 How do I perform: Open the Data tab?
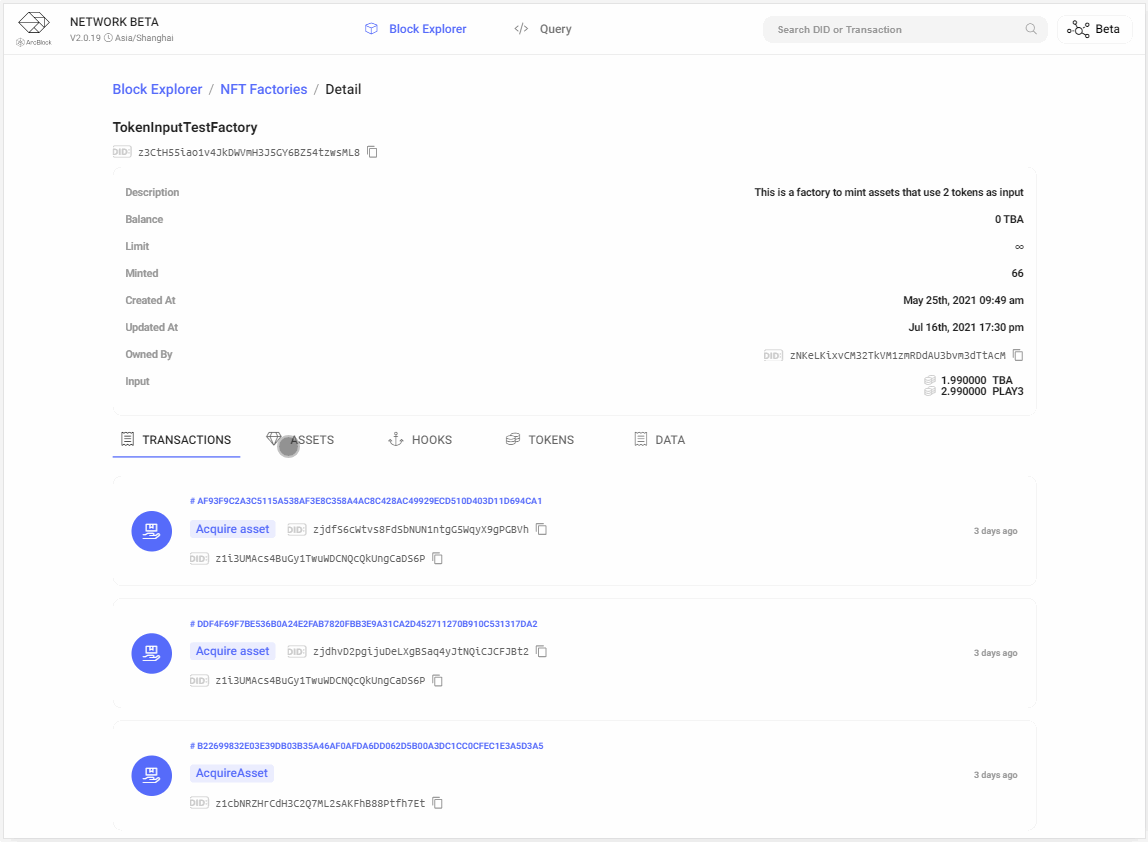coord(660,440)
